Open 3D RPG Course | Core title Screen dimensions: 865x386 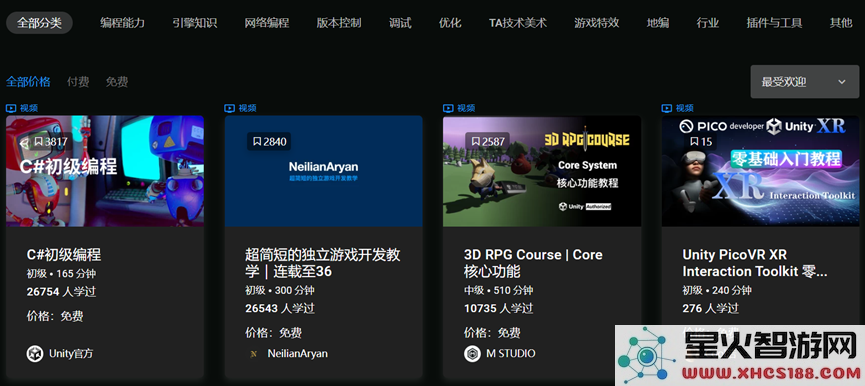533,263
